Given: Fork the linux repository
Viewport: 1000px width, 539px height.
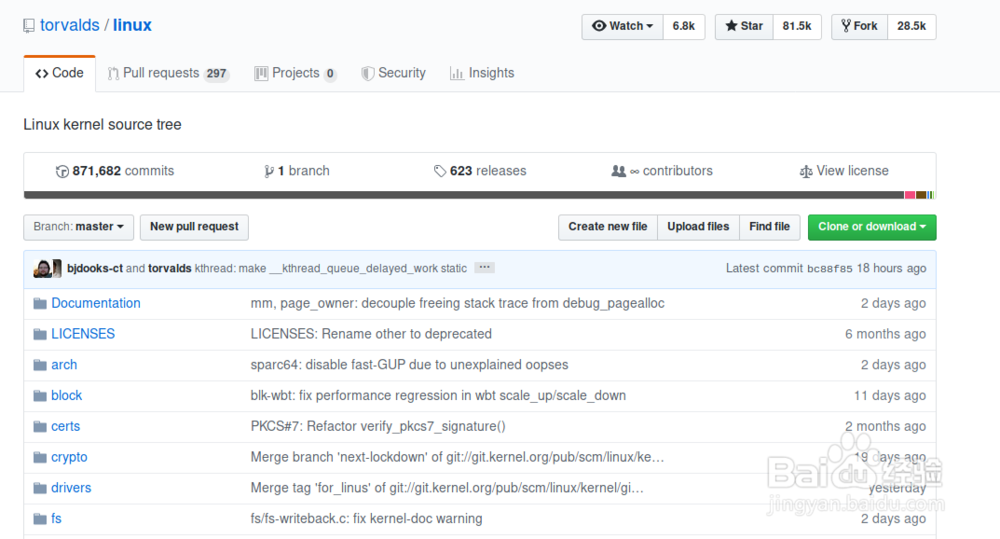Looking at the screenshot, I should (859, 26).
